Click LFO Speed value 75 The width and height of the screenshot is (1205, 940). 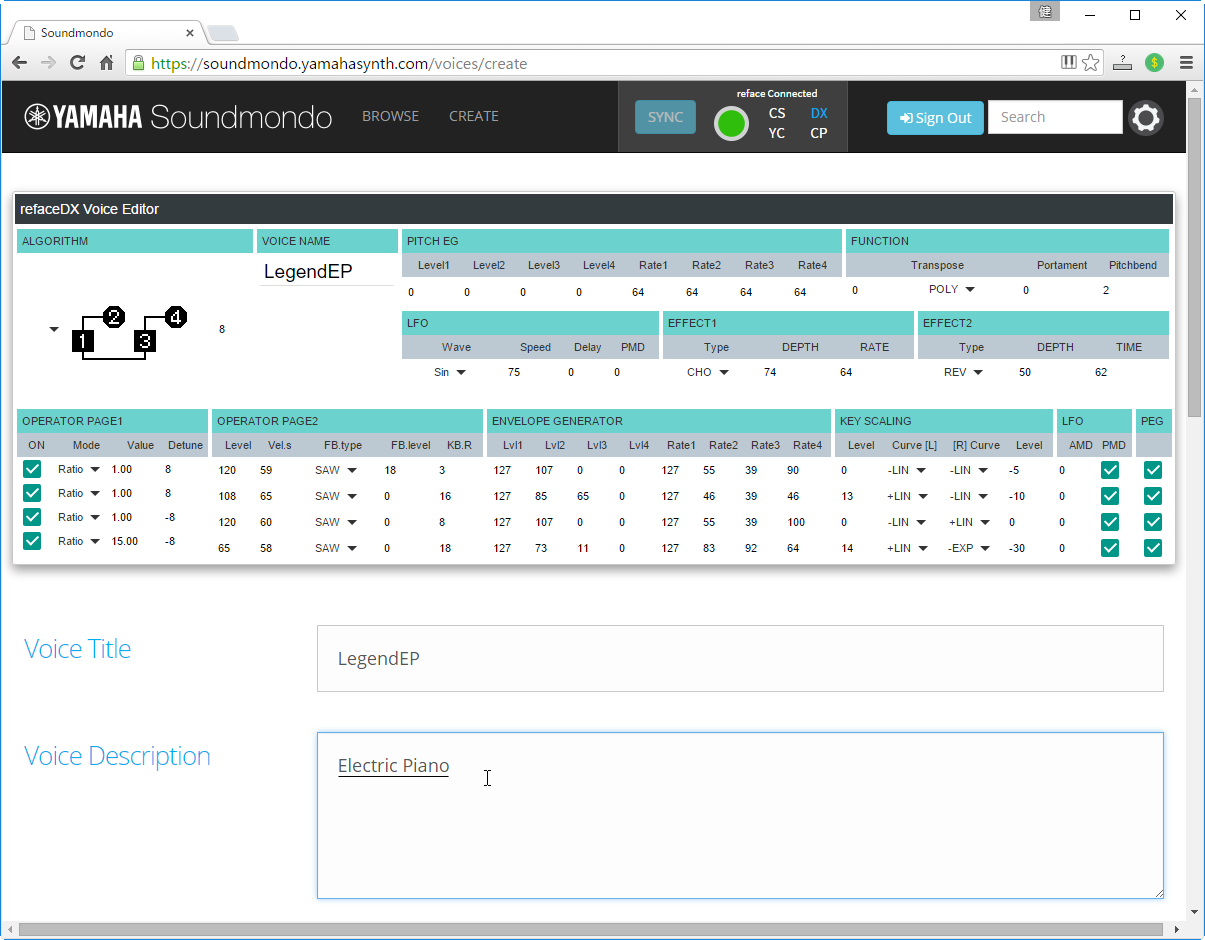coord(514,372)
